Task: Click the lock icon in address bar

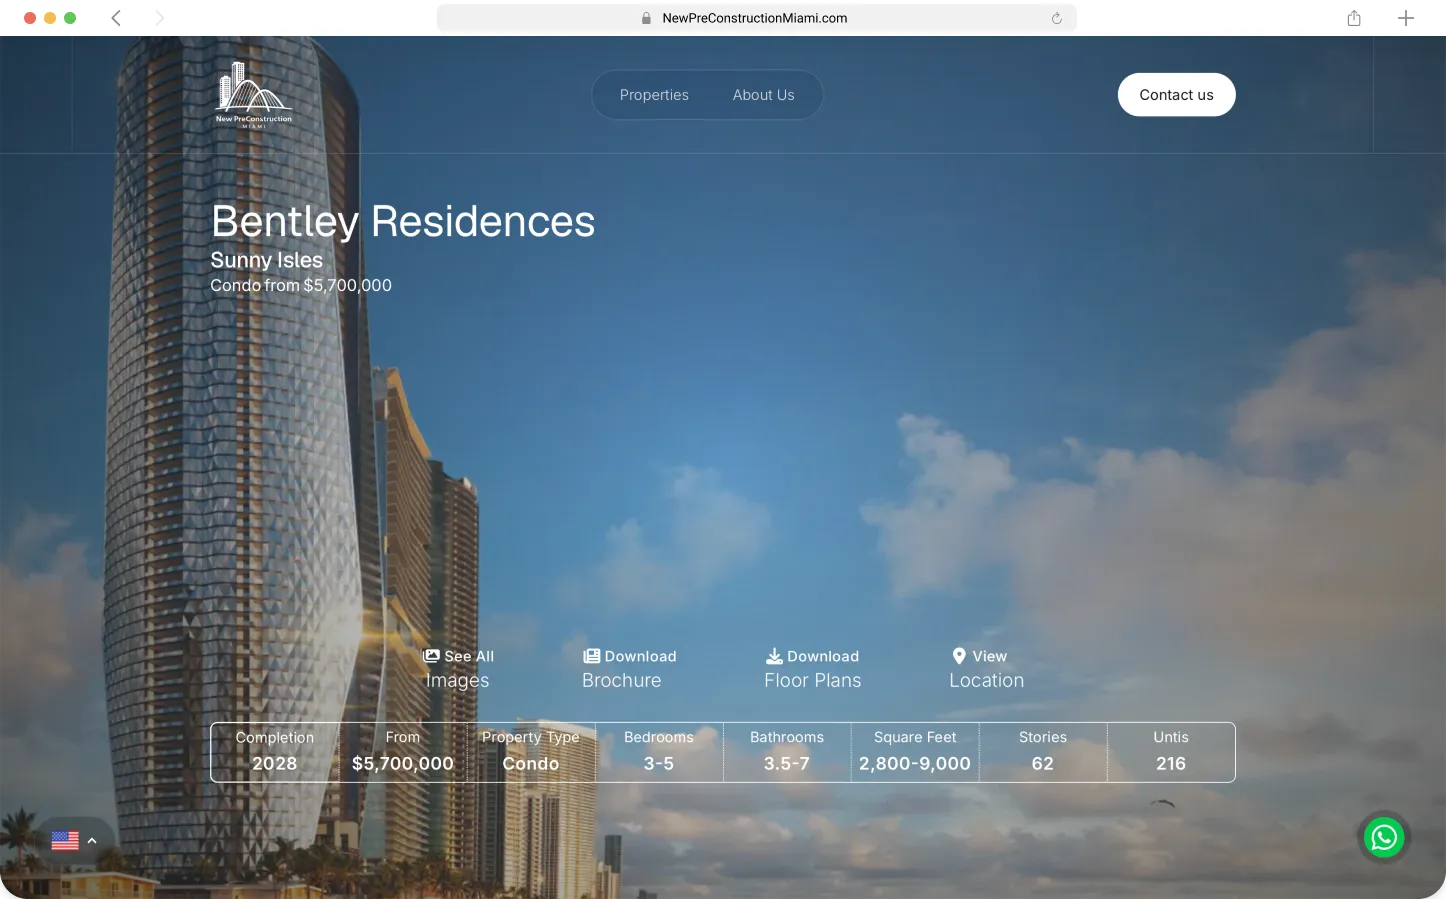Action: coord(646,18)
